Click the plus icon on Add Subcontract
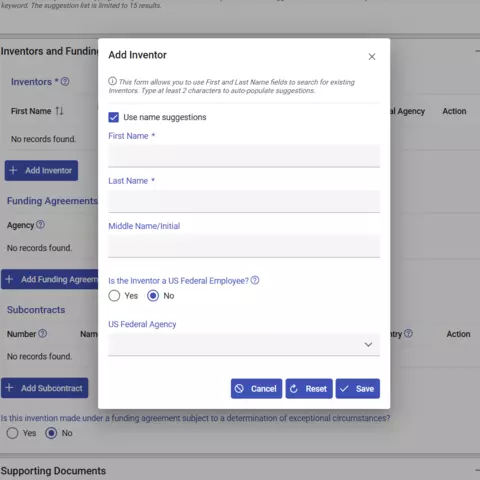Image resolution: width=480 pixels, height=480 pixels. pyautogui.click(x=9, y=388)
